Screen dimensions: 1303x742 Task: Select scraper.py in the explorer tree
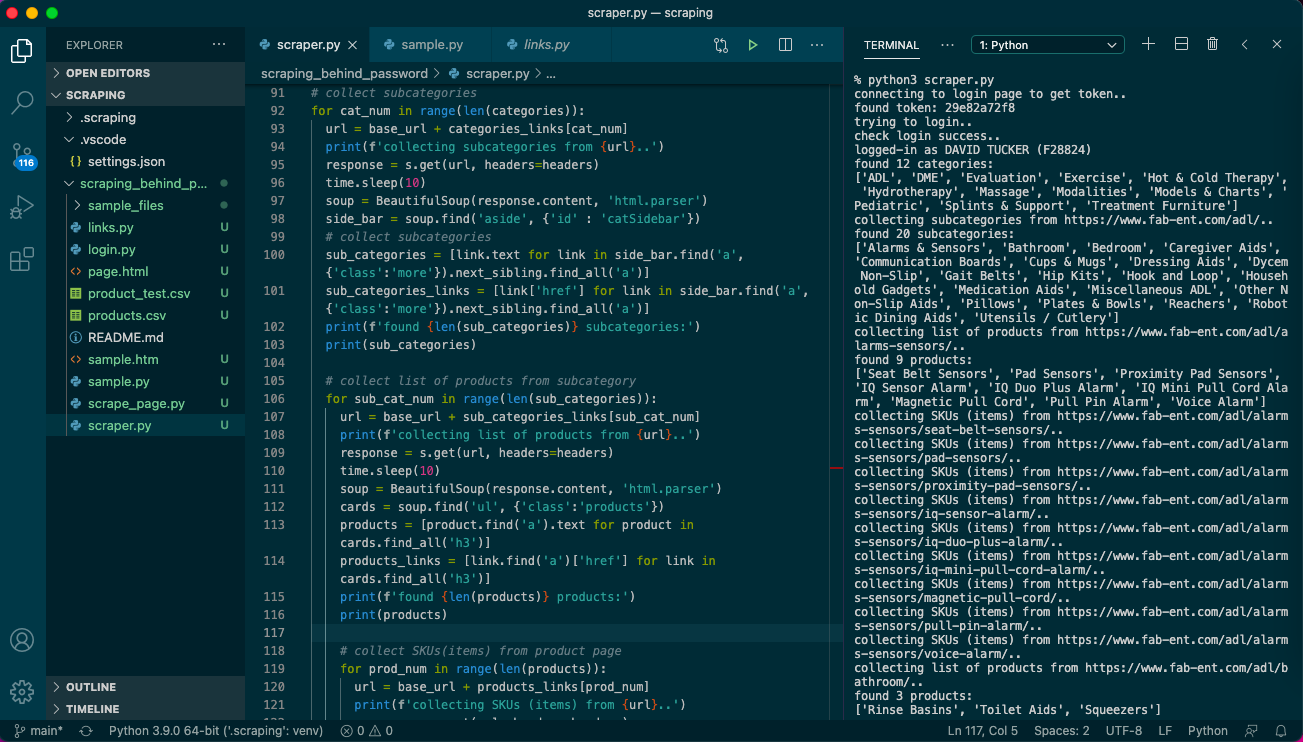pos(145,425)
